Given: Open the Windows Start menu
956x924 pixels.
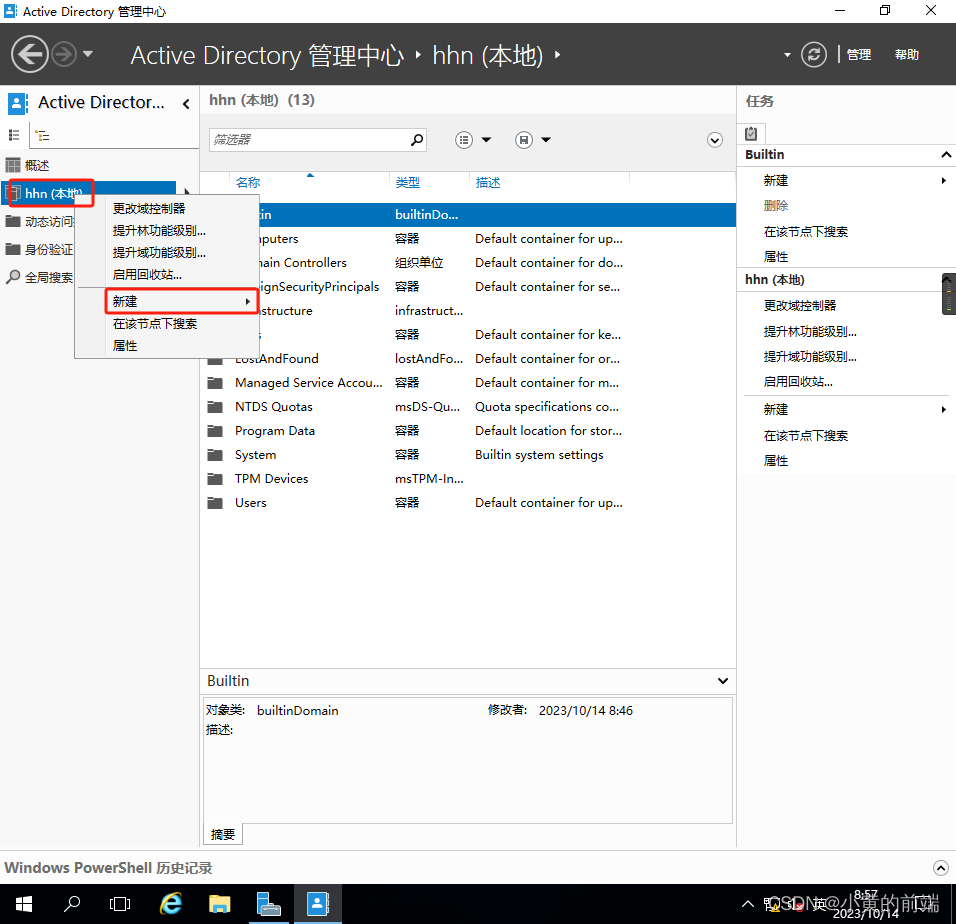Looking at the screenshot, I should [23, 904].
